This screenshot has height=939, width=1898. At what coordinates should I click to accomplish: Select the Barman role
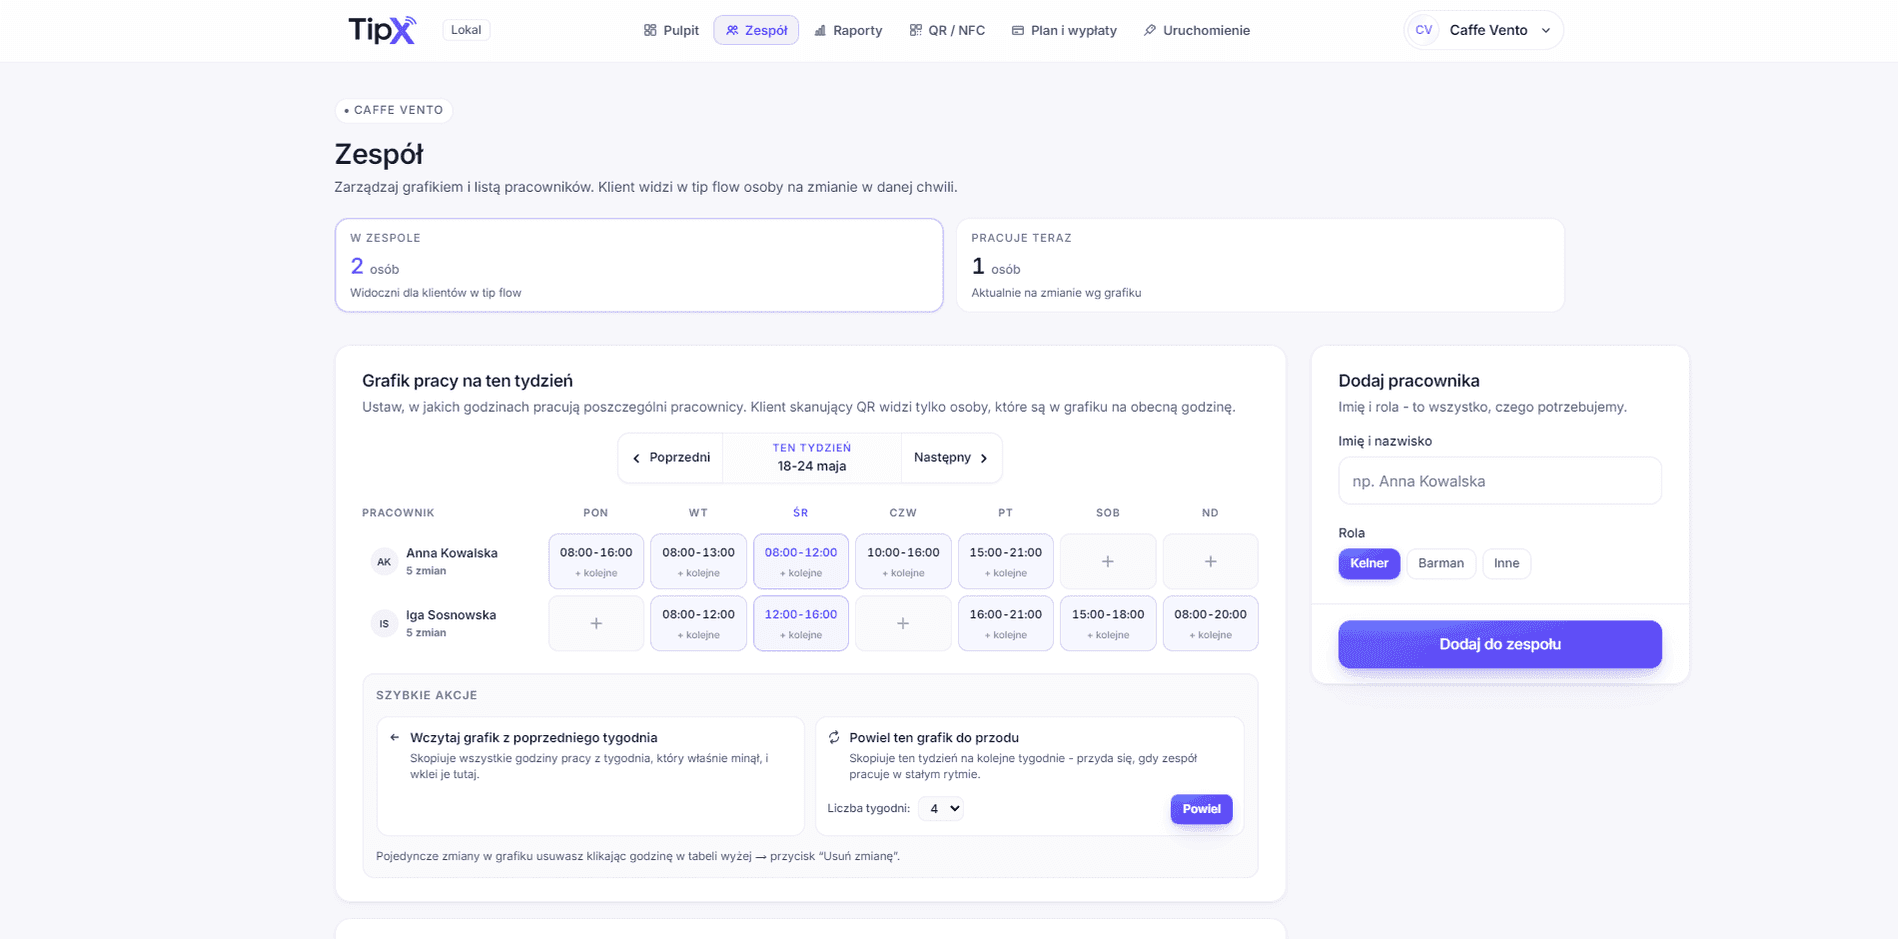[x=1441, y=563]
